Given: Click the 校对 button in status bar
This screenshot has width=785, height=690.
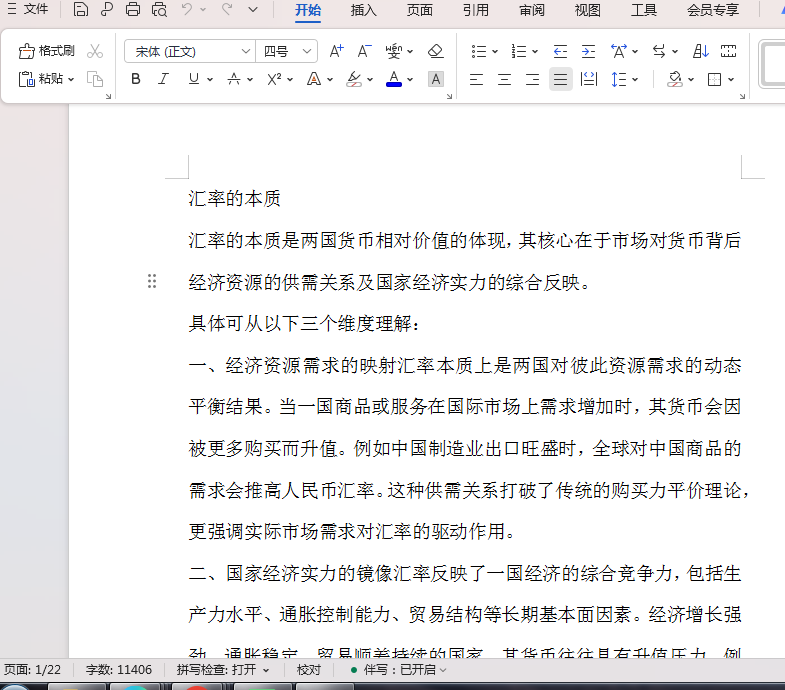Looking at the screenshot, I should pyautogui.click(x=308, y=669).
